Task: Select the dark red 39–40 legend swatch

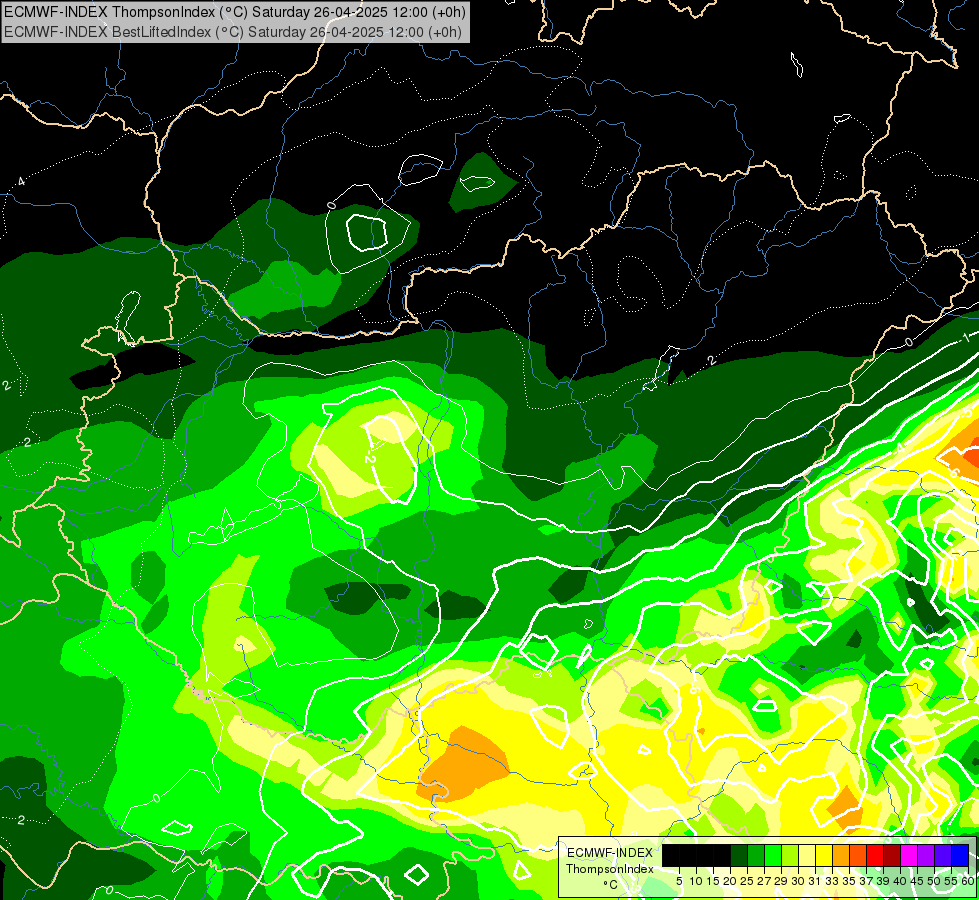Action: click(x=892, y=855)
